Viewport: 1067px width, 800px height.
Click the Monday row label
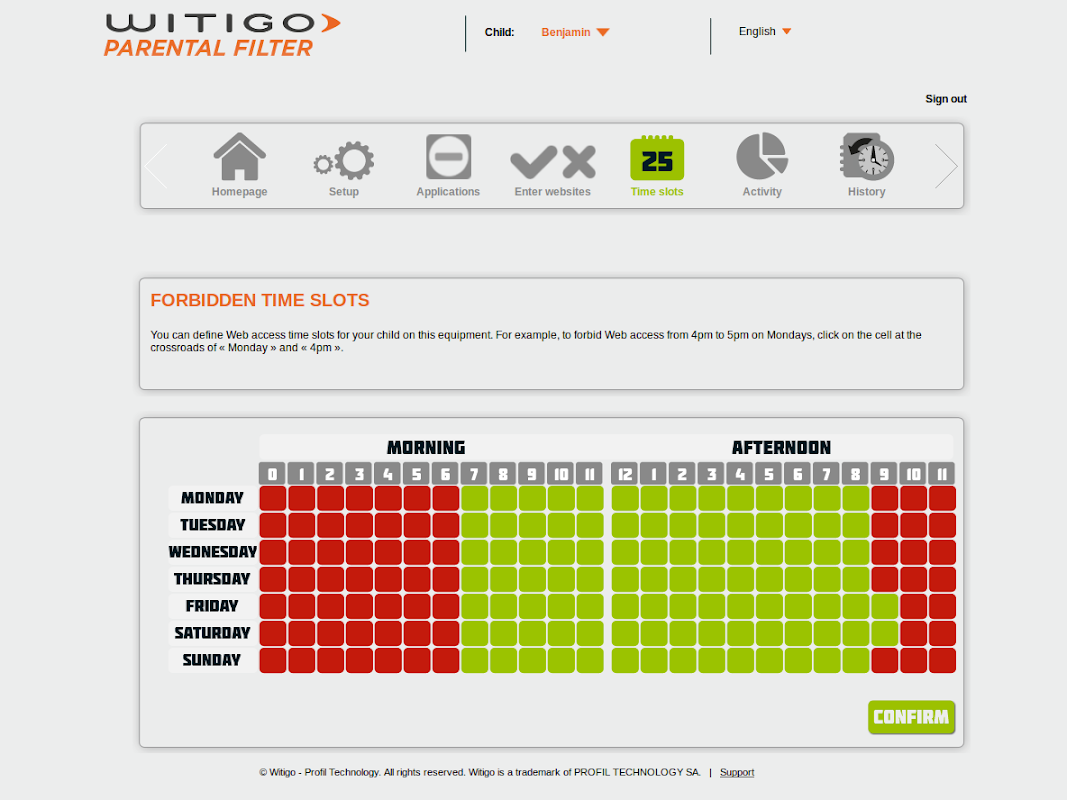[x=212, y=498]
